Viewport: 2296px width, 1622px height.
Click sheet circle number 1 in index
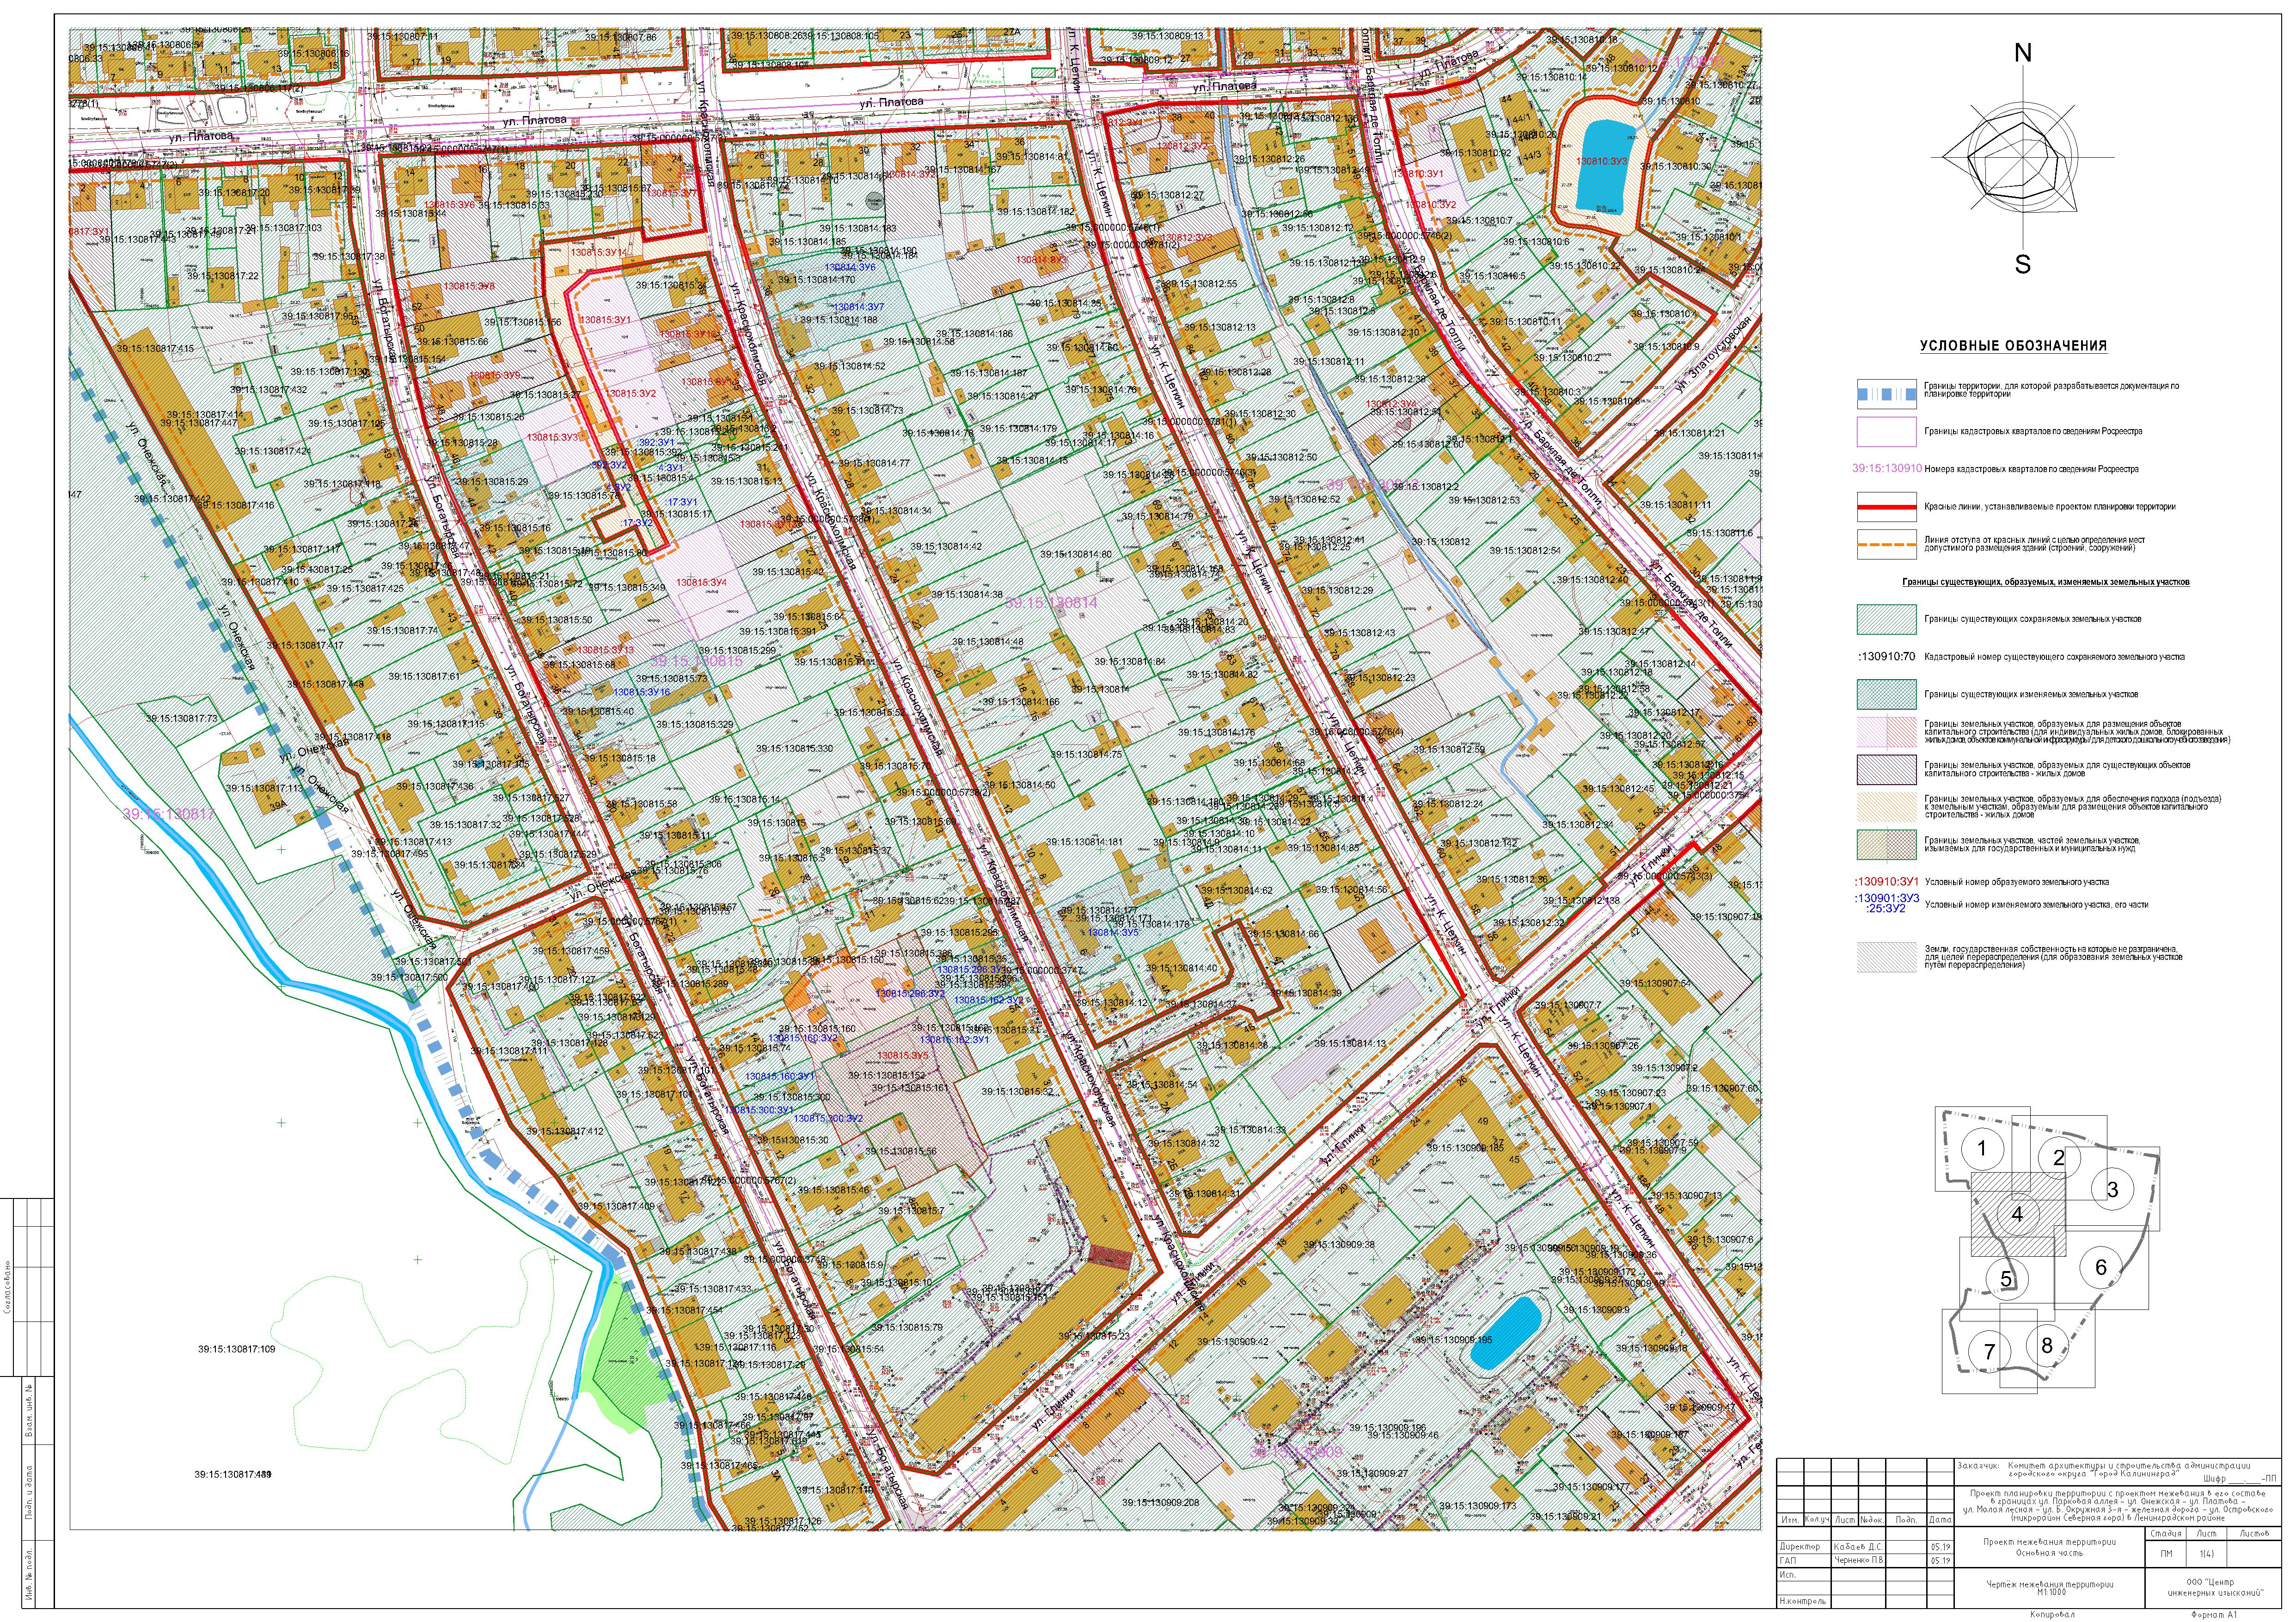tap(1982, 1148)
